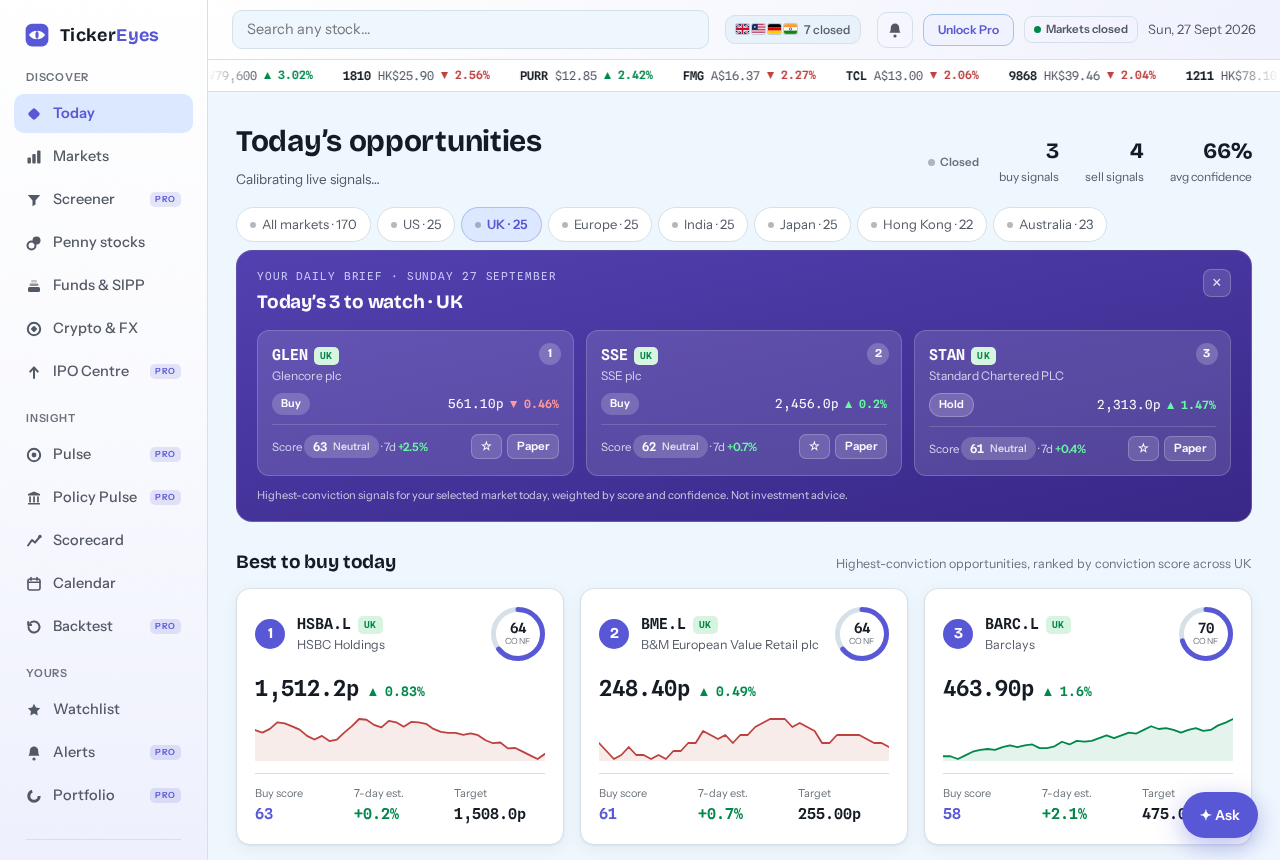Click the Today diamond icon in the sidebar
The image size is (1280, 860).
pos(34,114)
